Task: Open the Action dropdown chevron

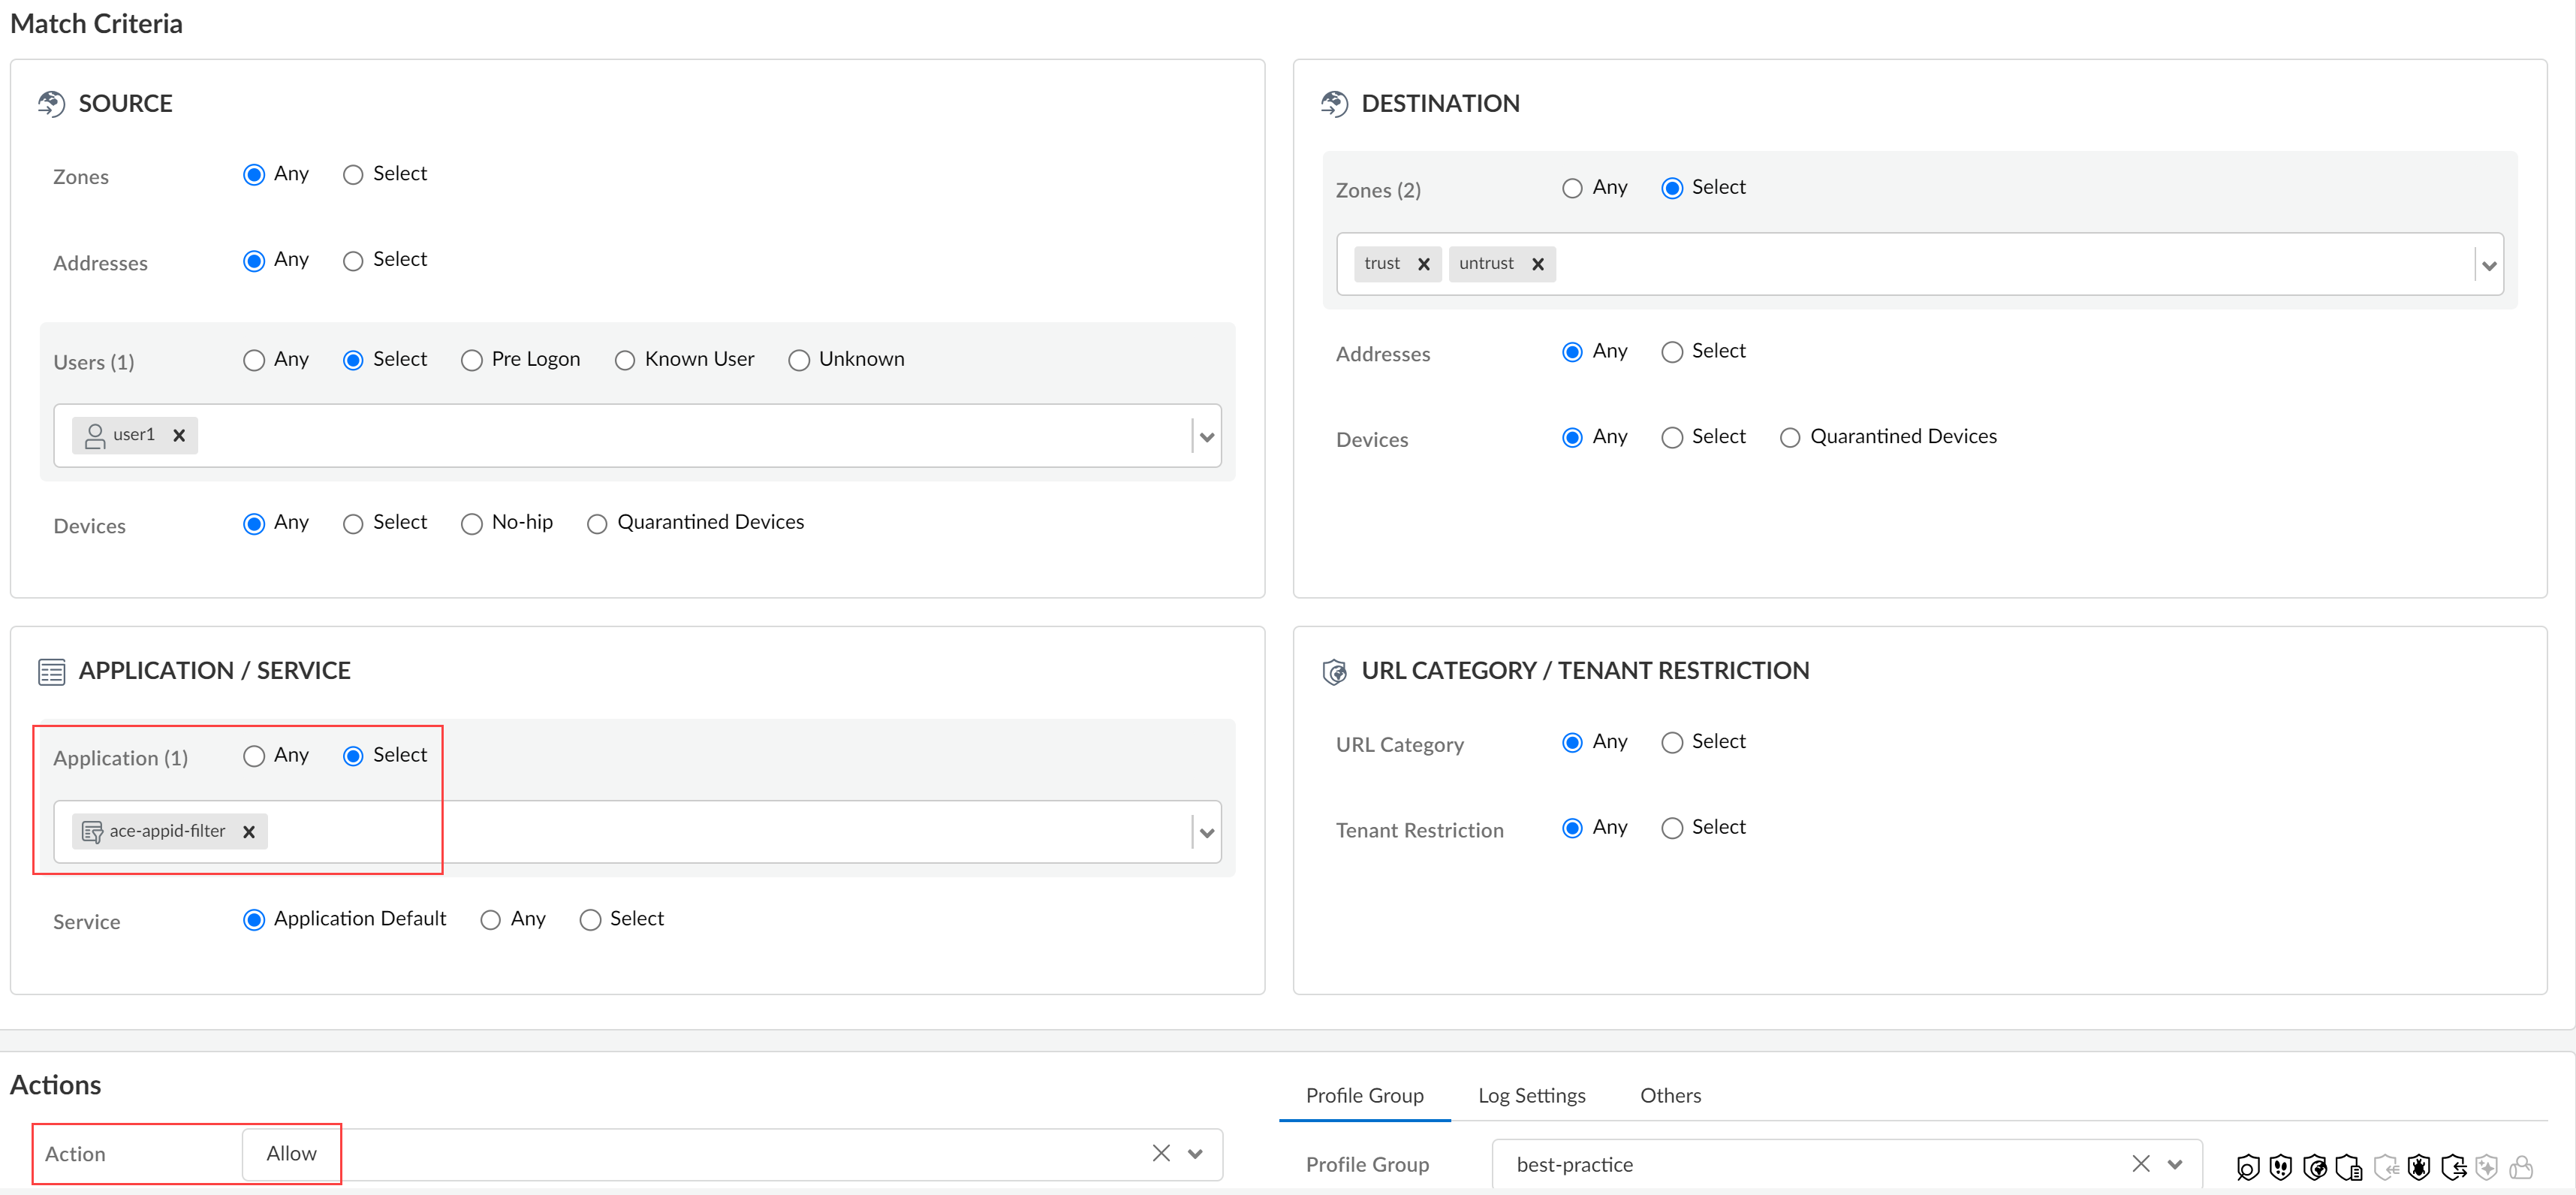Action: point(1195,1153)
